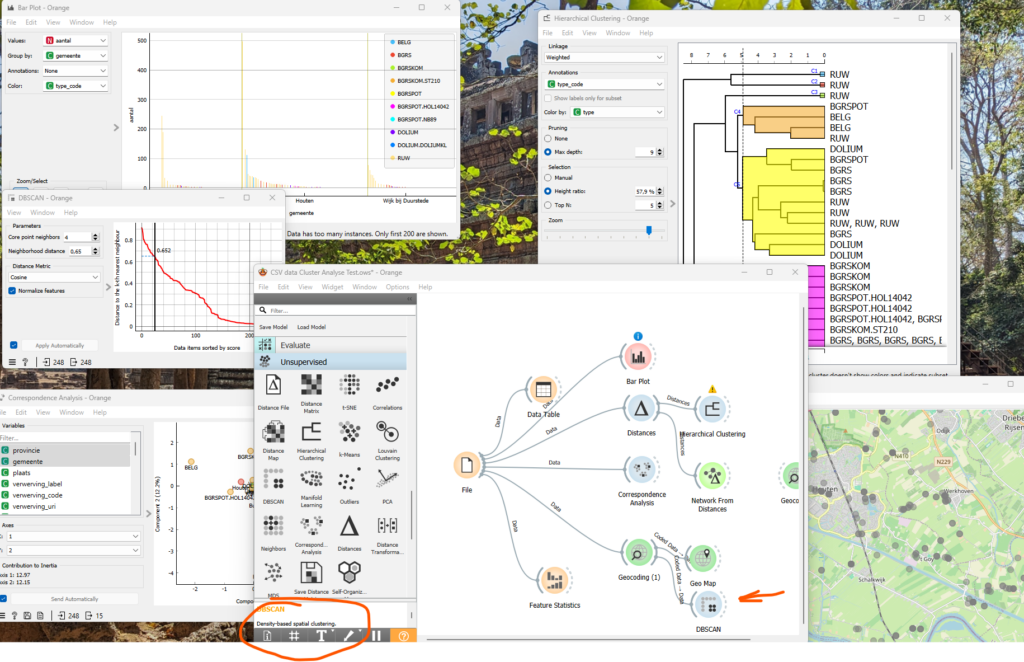Screen dimensions: 1024x662
Task: Click the text annotation tool in bottom toolbar
Action: click(x=321, y=635)
